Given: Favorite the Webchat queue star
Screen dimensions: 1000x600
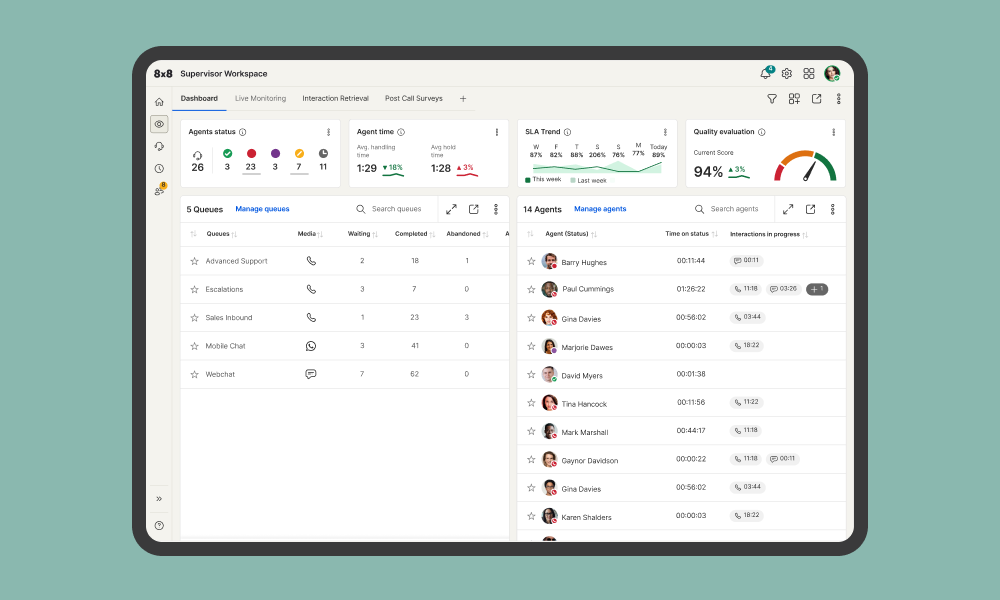Looking at the screenshot, I should [195, 374].
